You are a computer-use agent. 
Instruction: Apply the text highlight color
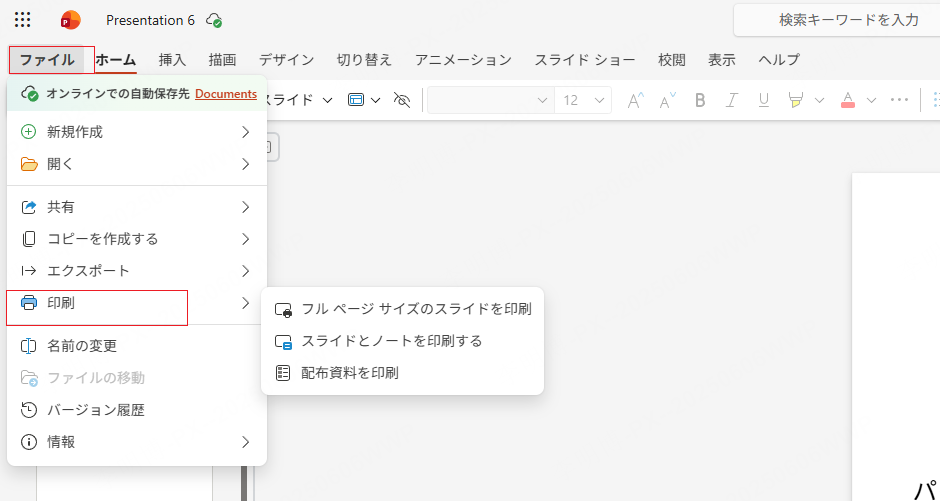(x=796, y=100)
